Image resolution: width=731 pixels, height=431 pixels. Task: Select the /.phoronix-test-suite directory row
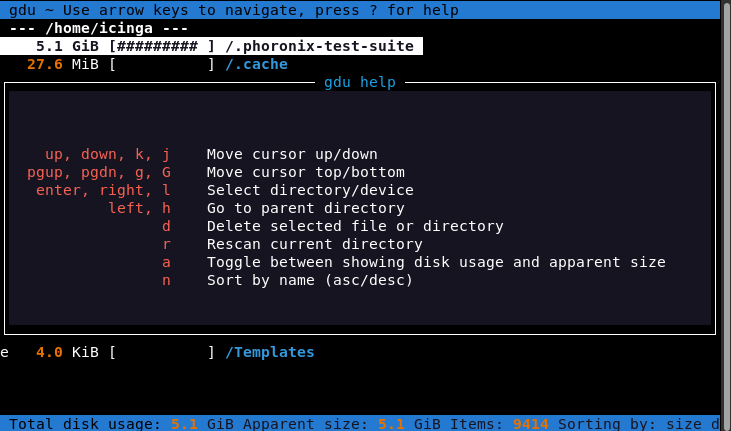319,46
